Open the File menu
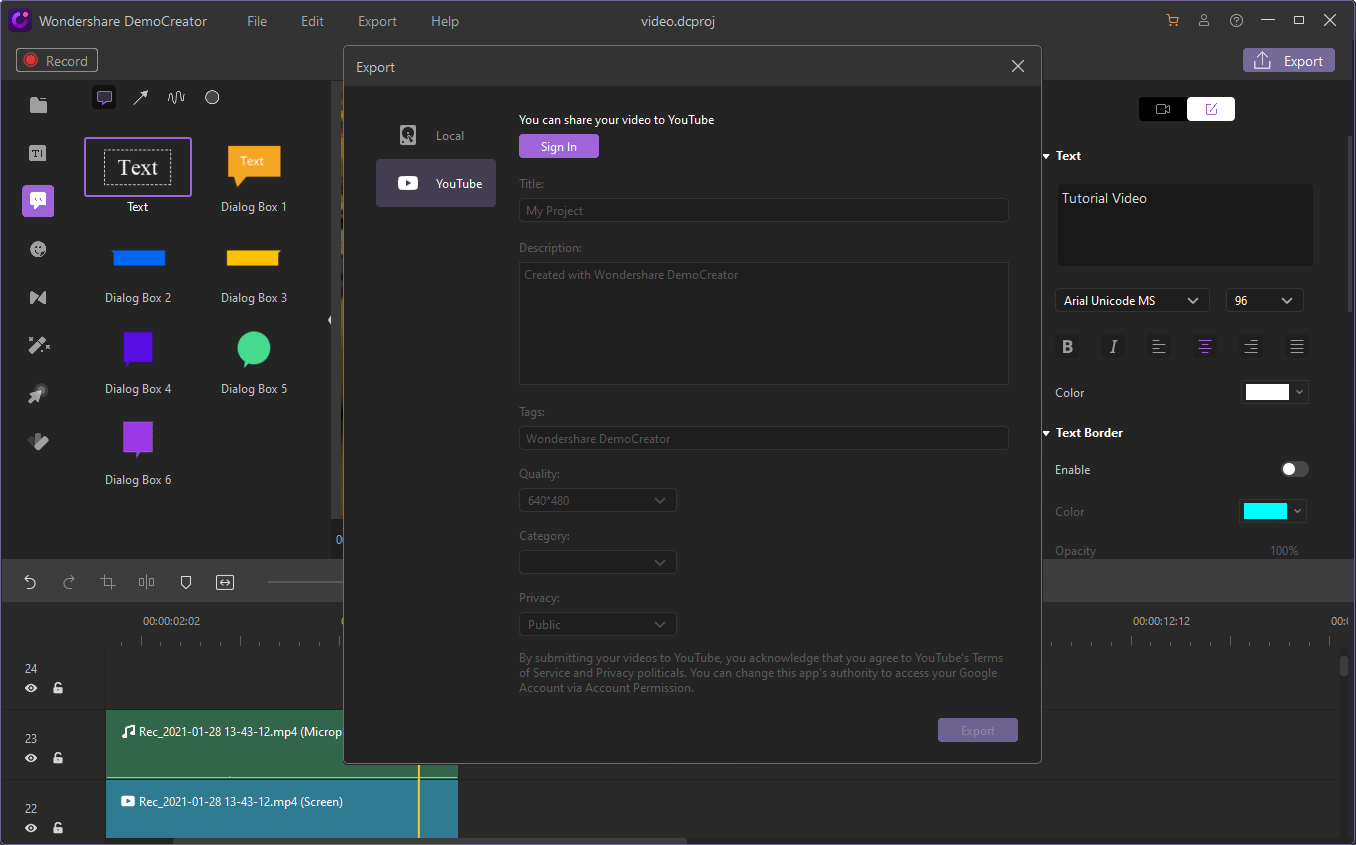This screenshot has width=1356, height=845. [257, 21]
